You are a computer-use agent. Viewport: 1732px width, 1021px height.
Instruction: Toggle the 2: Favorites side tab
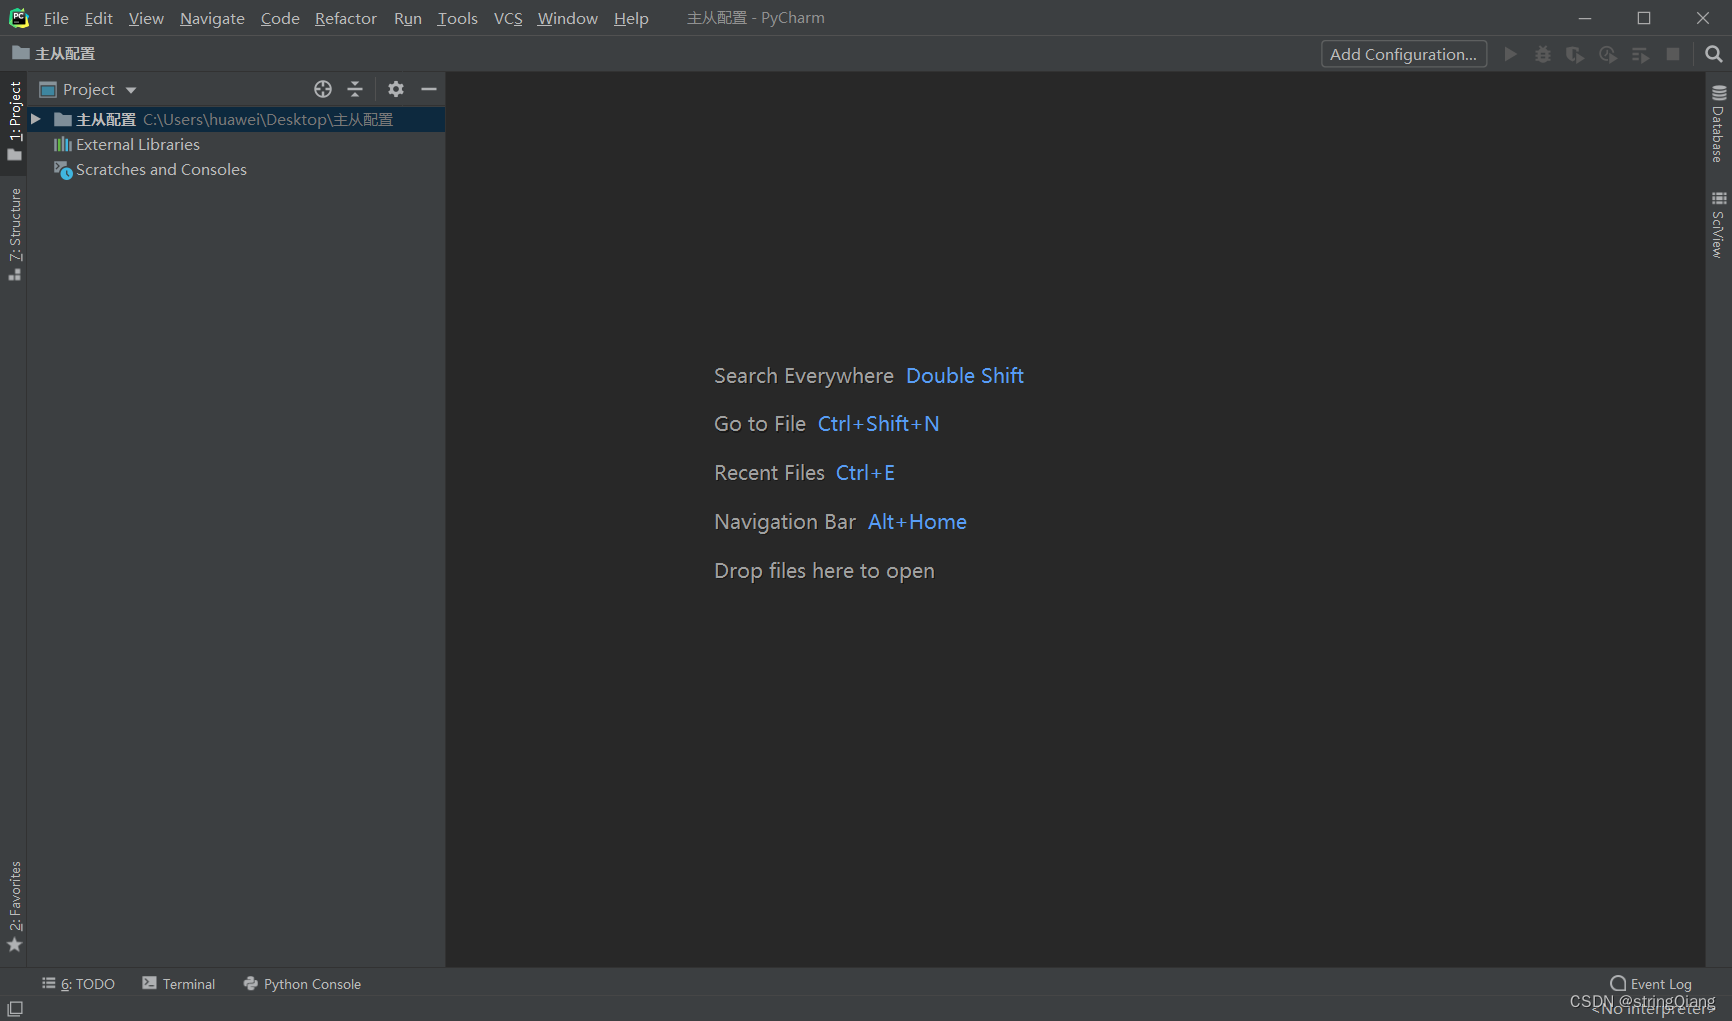14,906
